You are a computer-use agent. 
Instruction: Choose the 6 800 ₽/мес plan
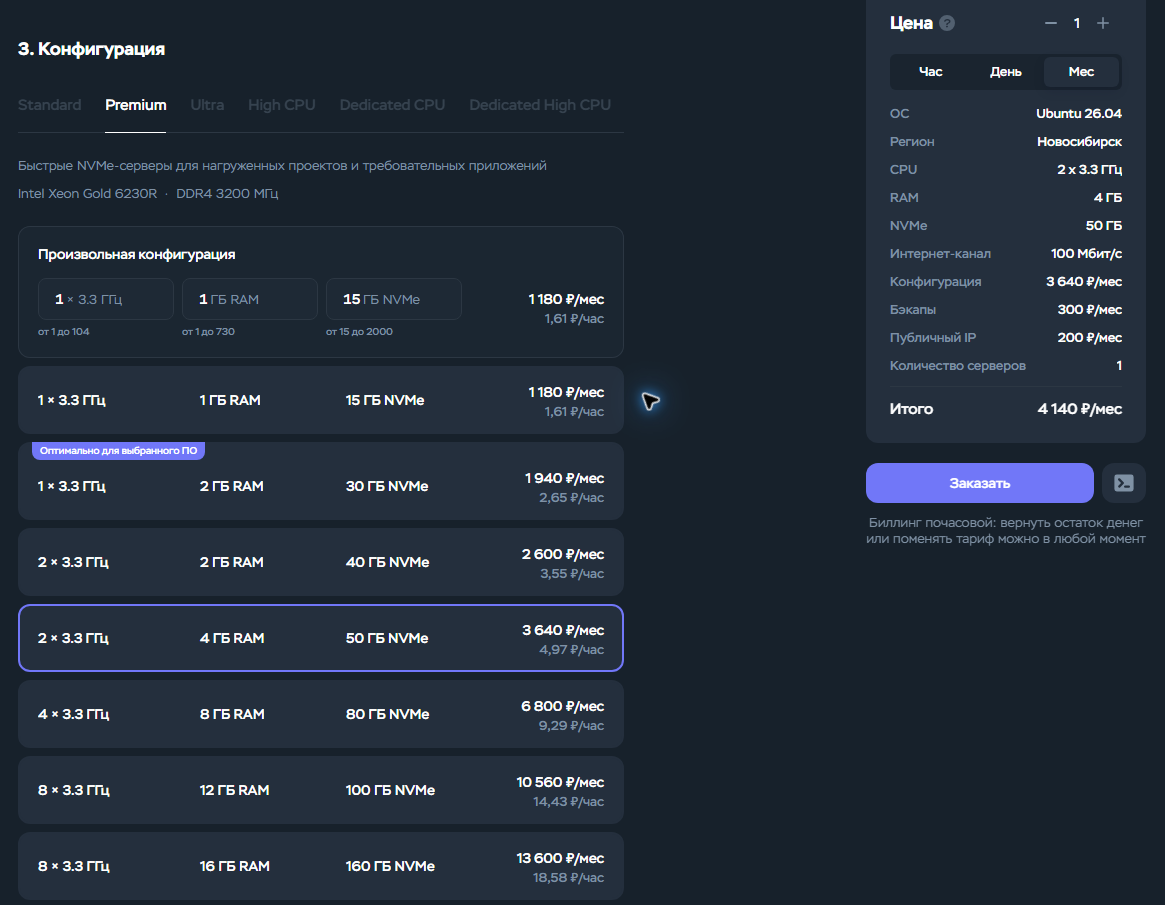click(x=321, y=714)
